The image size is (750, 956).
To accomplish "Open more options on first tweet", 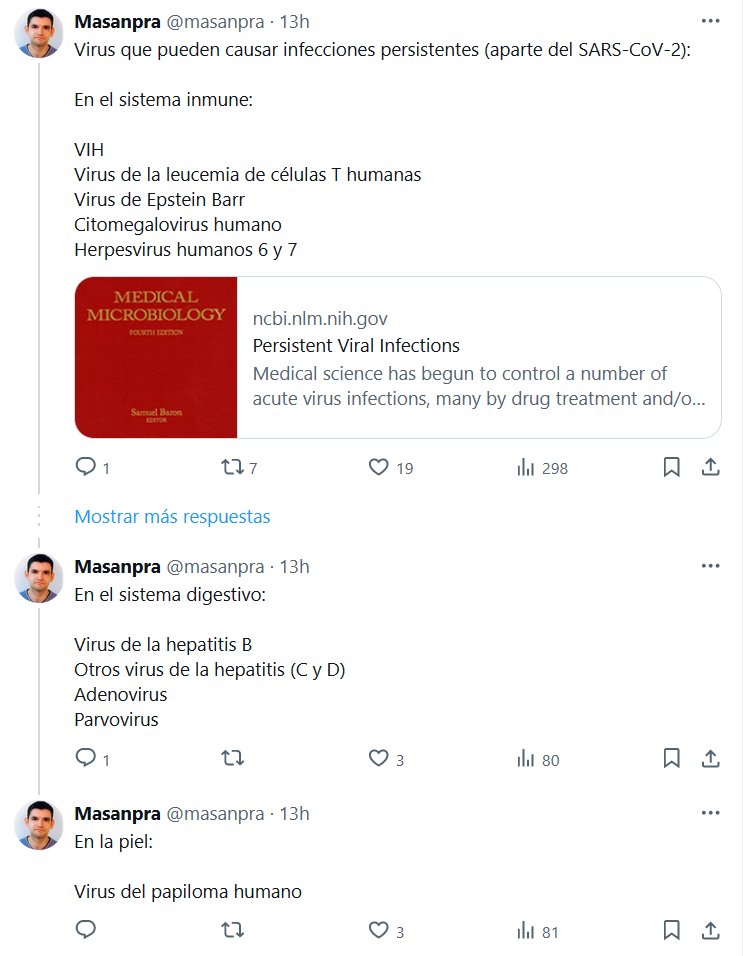I will click(x=710, y=21).
